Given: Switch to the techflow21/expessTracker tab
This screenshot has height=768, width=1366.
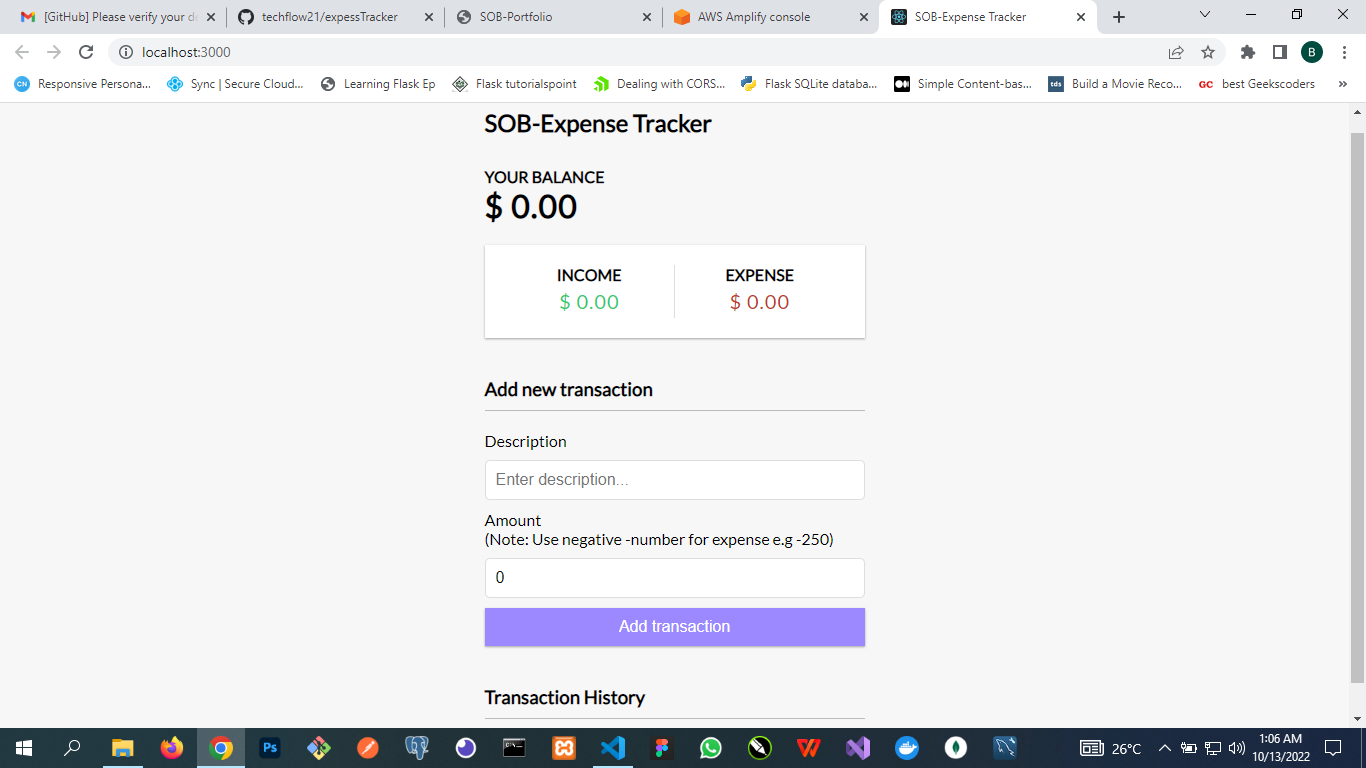Looking at the screenshot, I should (x=329, y=17).
